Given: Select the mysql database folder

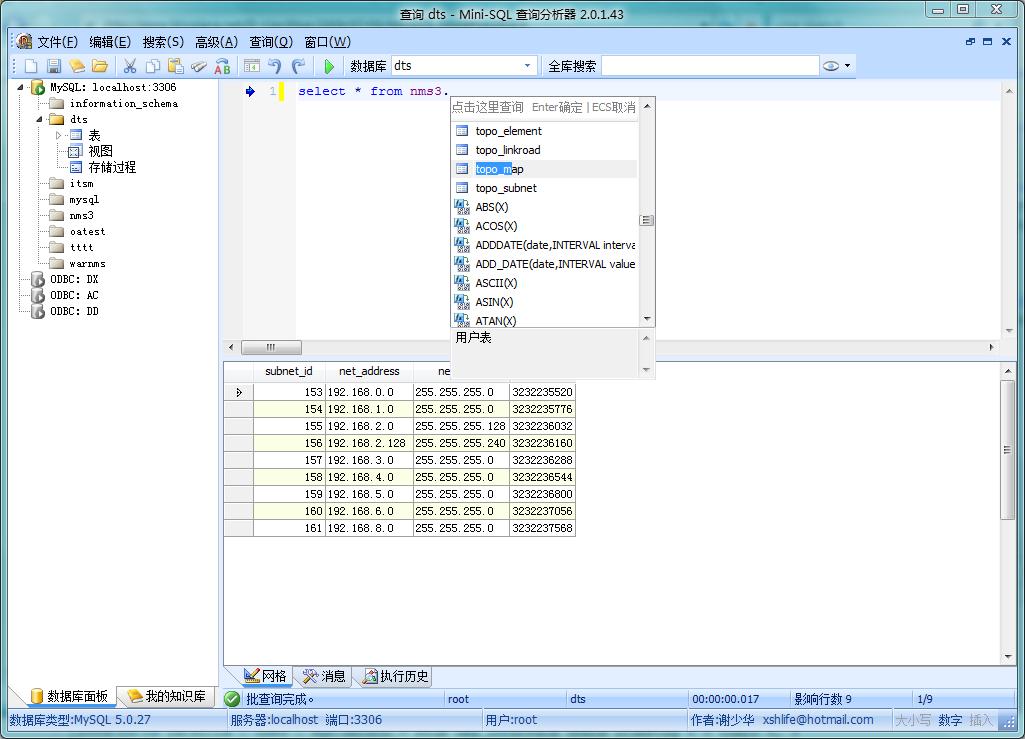Looking at the screenshot, I should [84, 199].
